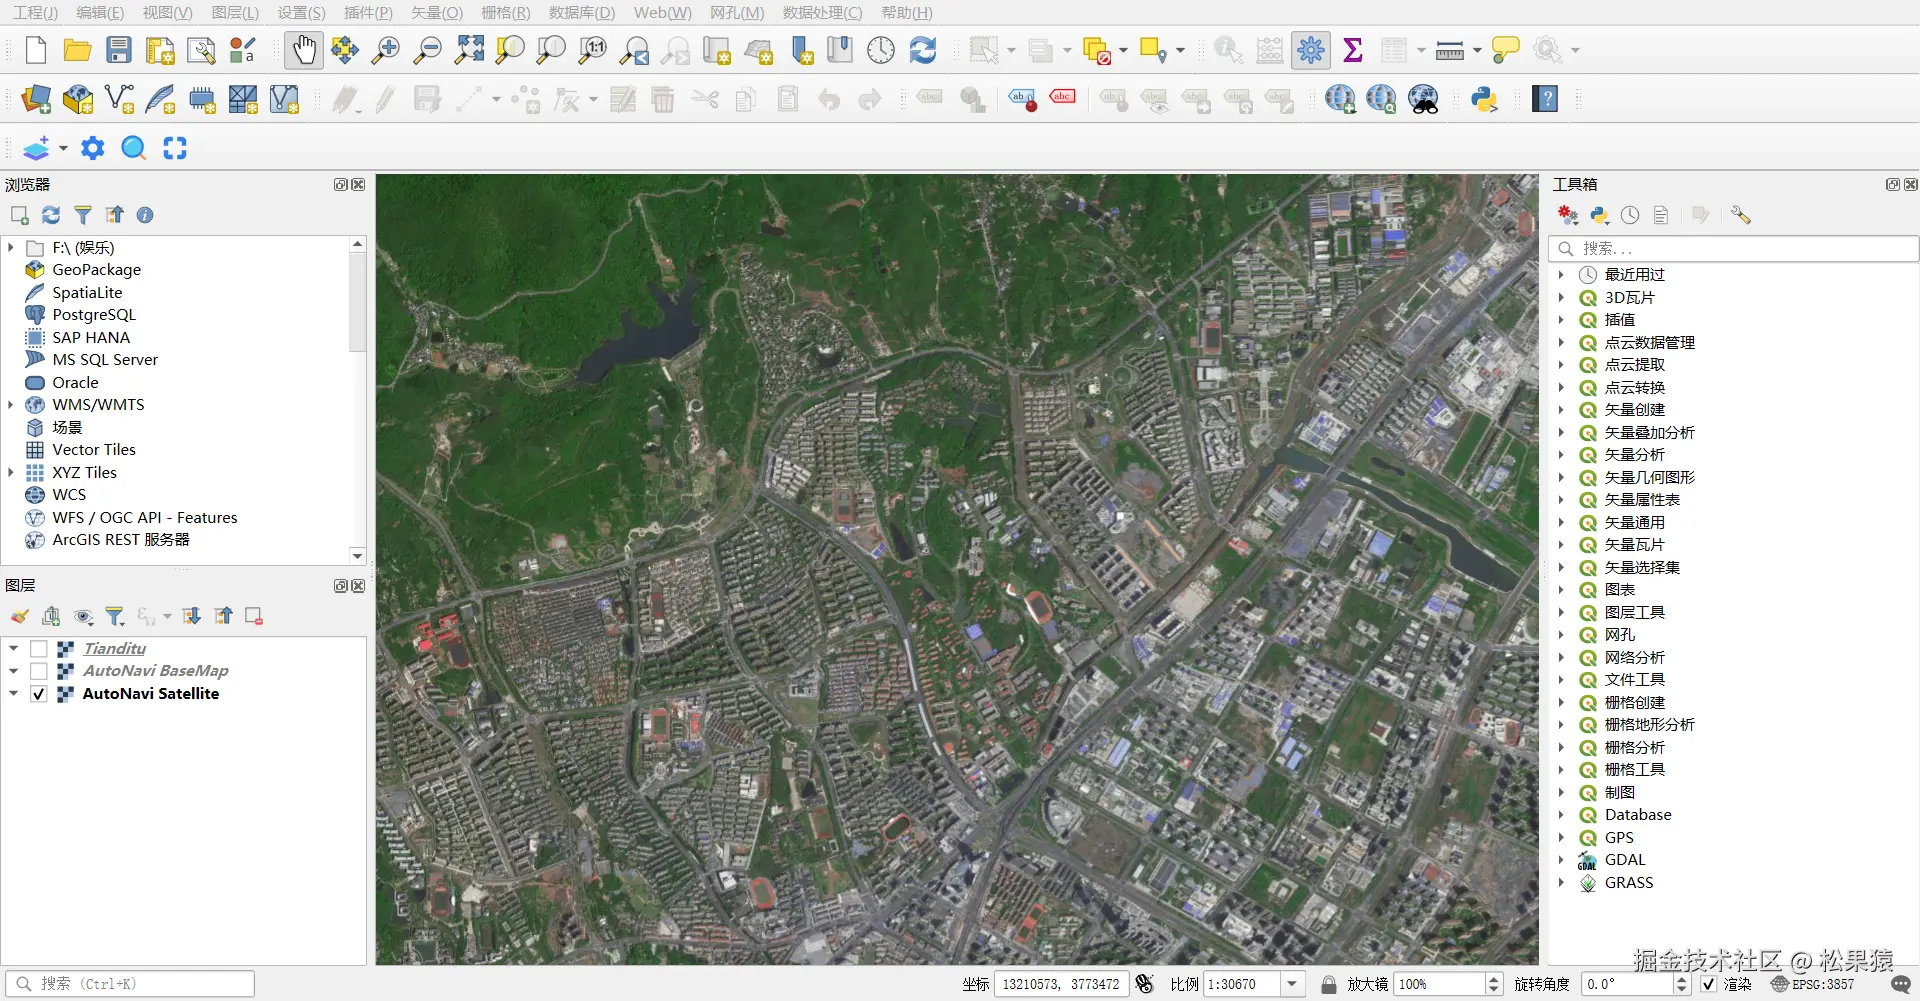1920x1001 pixels.
Task: Open the Toolbox gear icon in toolbar
Action: pos(1310,50)
